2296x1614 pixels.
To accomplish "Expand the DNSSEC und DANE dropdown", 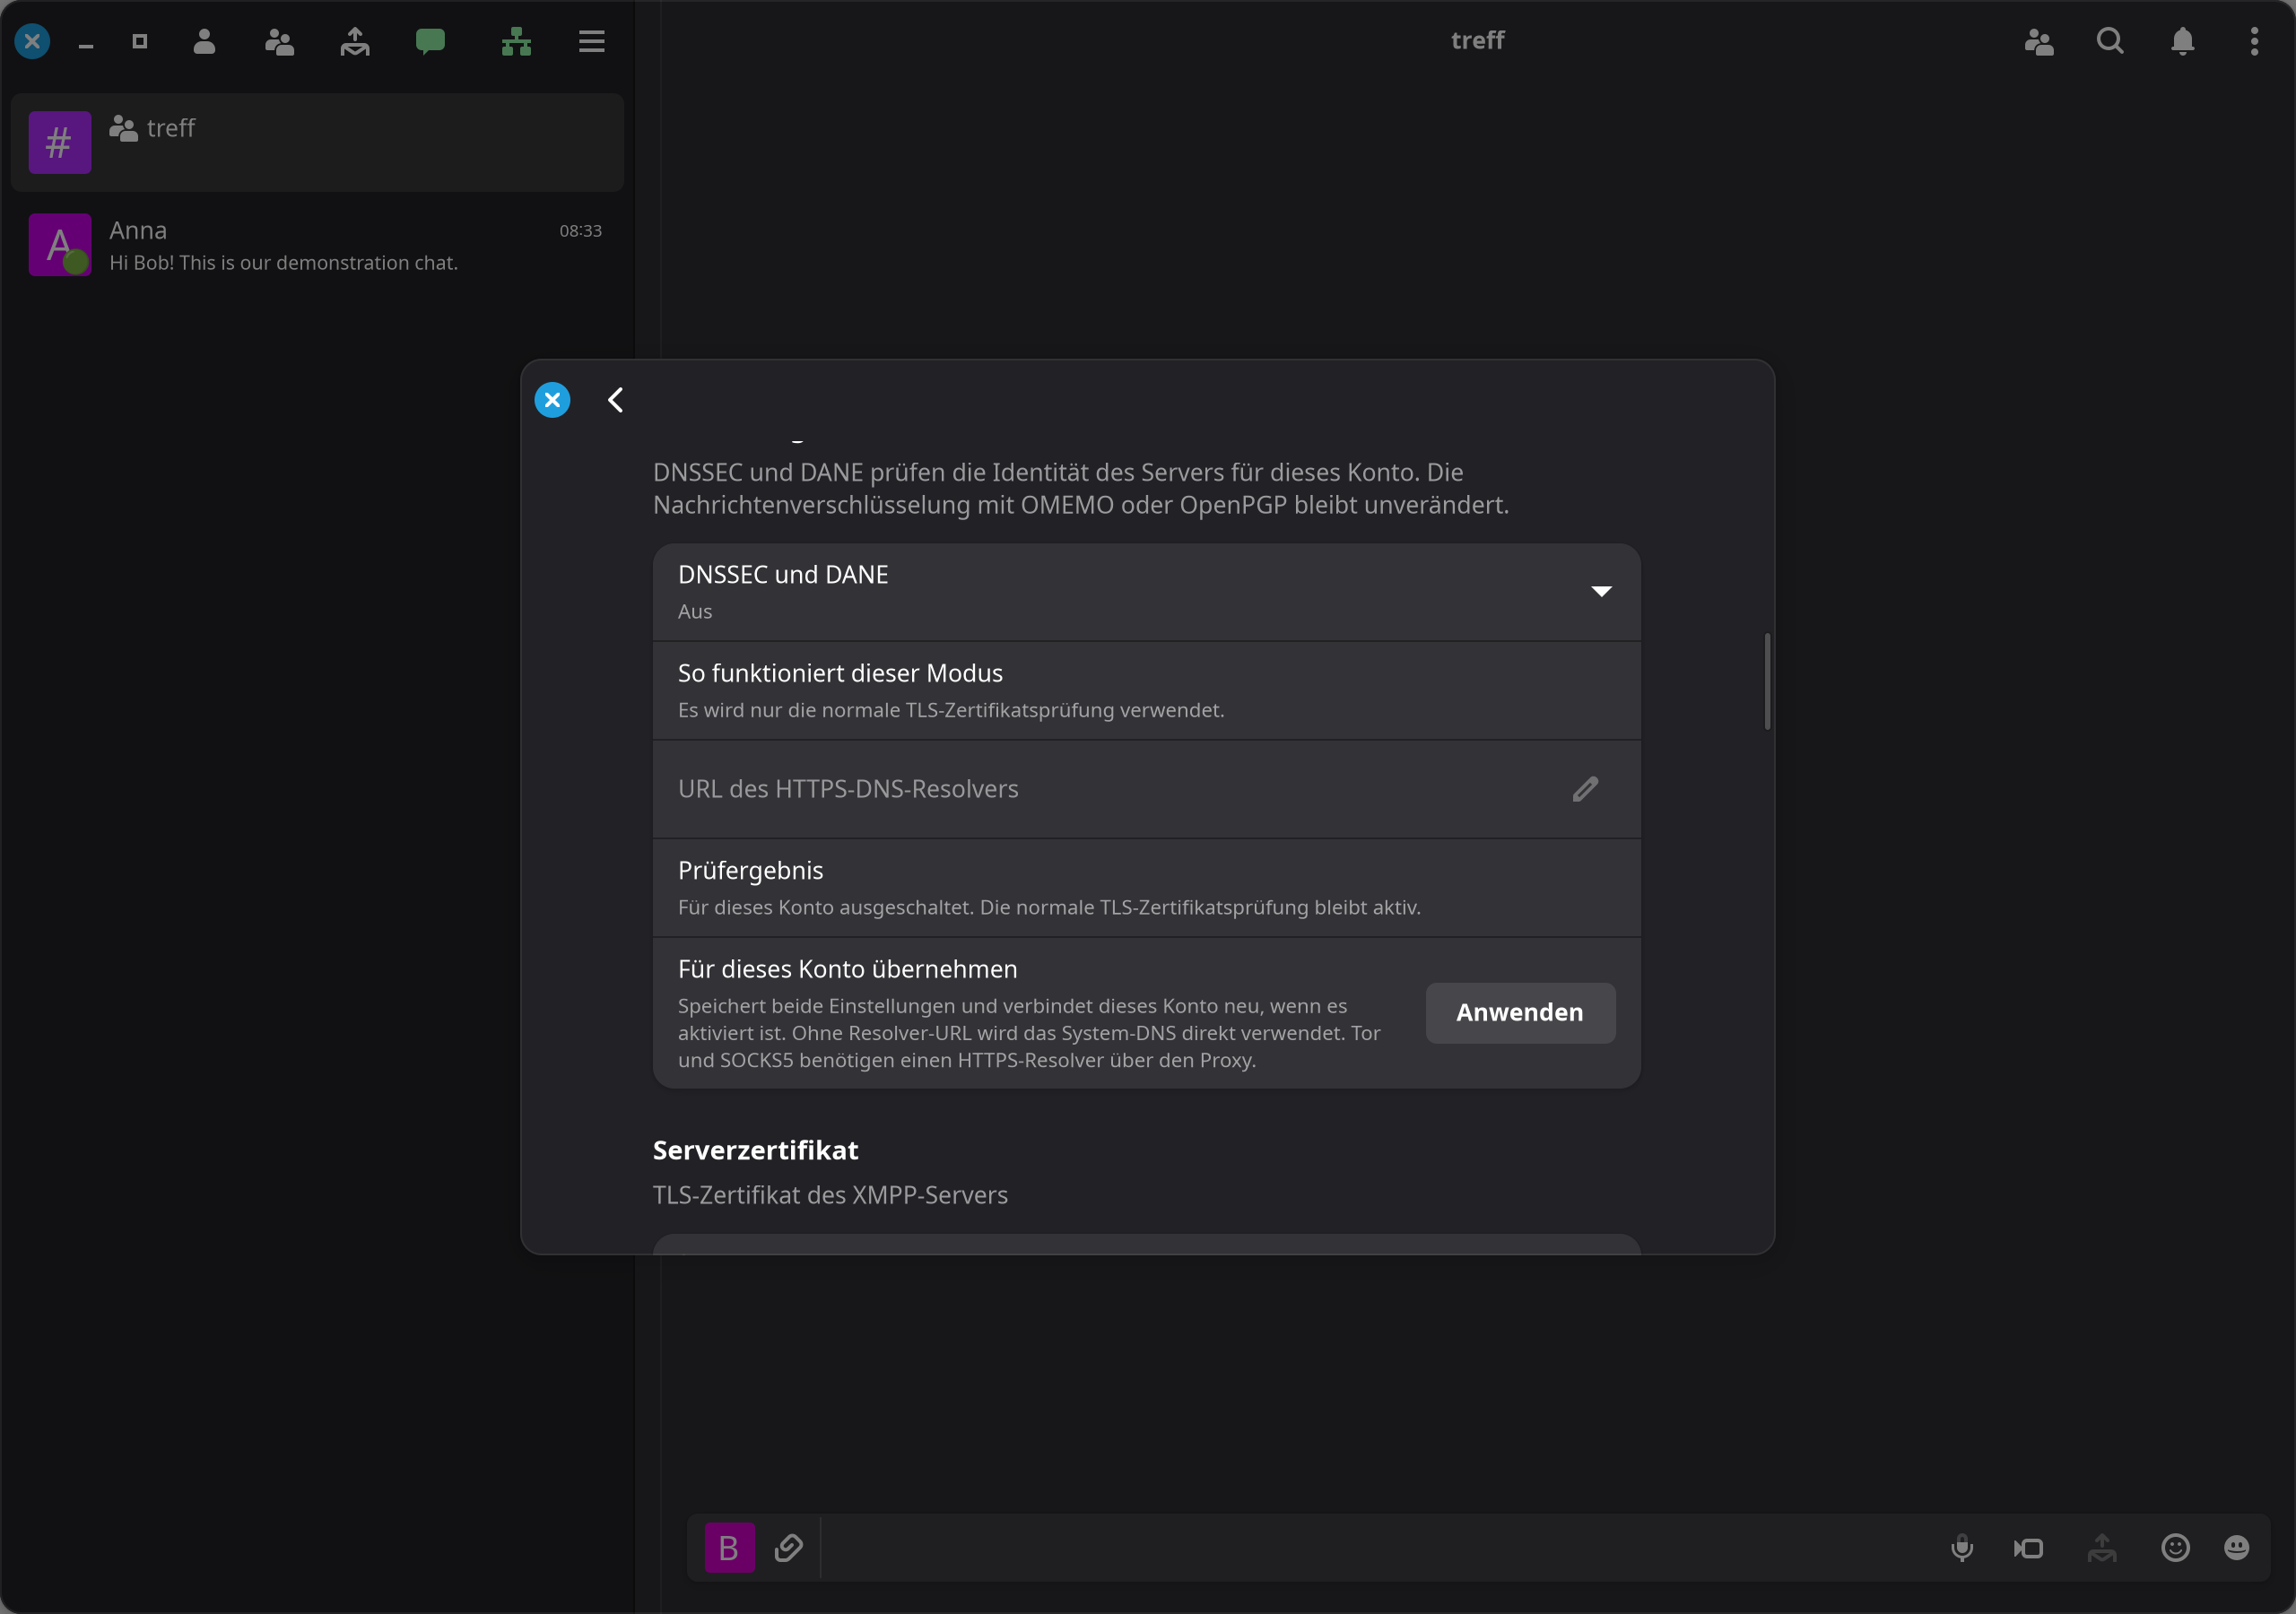I will (x=1146, y=592).
